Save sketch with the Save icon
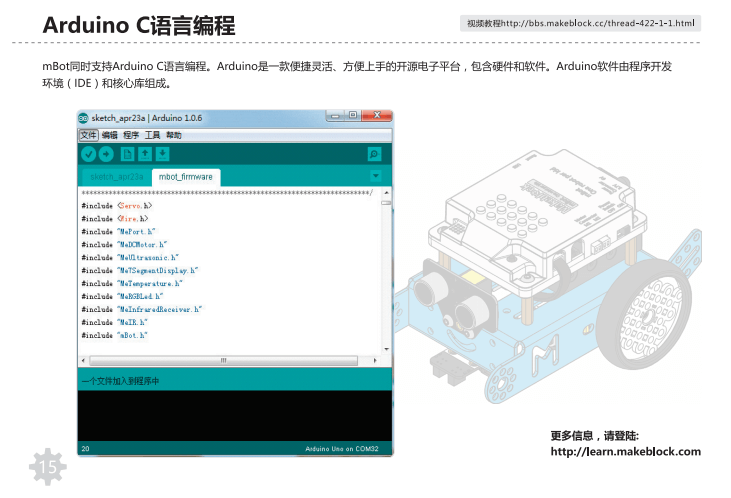This screenshot has height=498, width=731. coord(163,154)
